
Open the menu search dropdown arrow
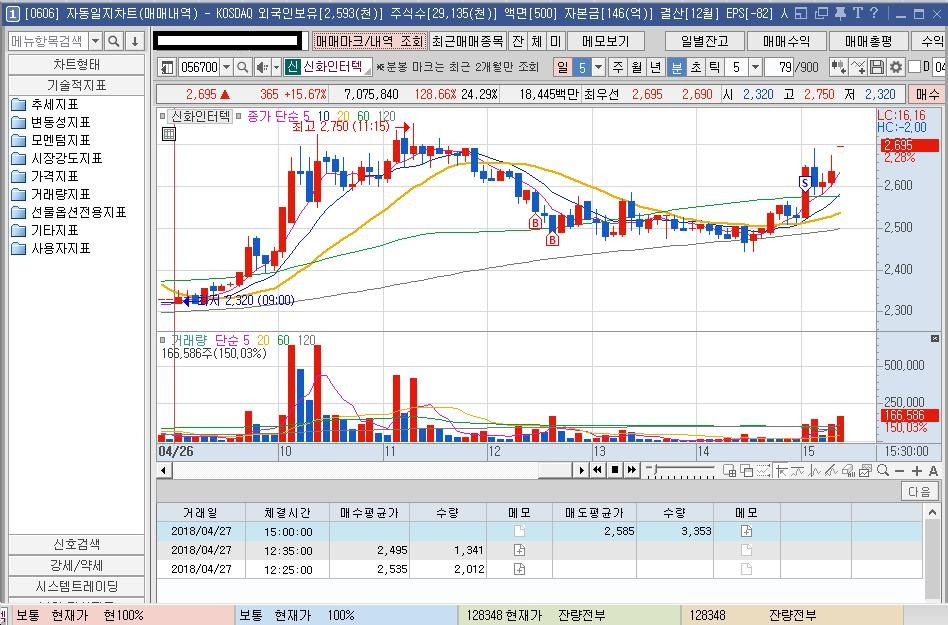pos(96,41)
